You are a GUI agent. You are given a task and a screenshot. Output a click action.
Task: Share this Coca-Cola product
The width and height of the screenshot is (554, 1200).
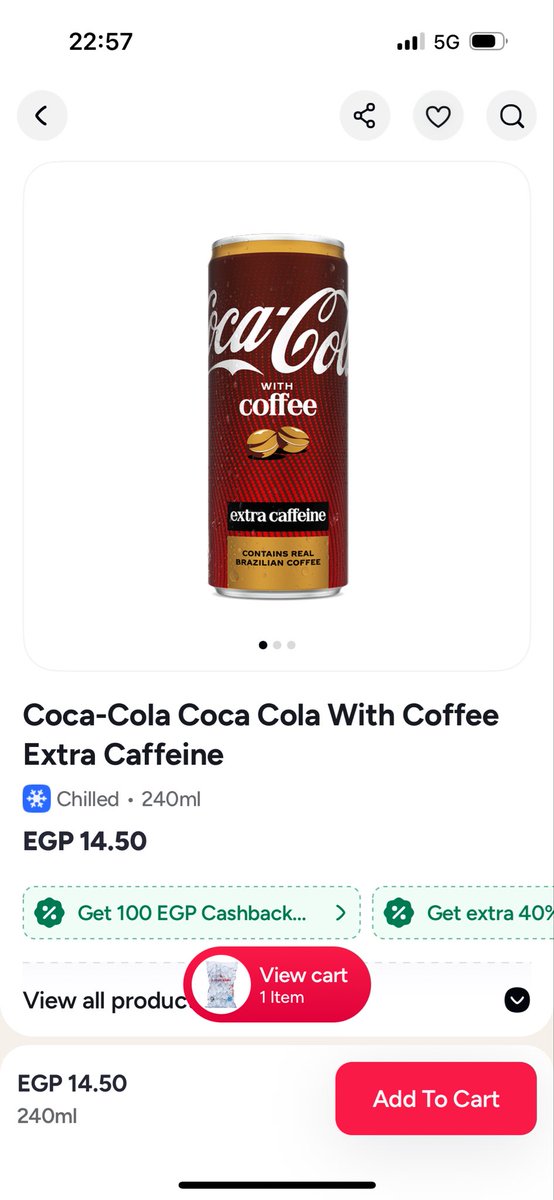364,116
